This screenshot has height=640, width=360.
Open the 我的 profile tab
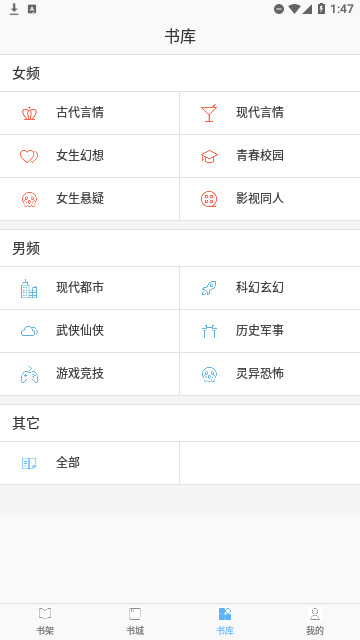315,622
